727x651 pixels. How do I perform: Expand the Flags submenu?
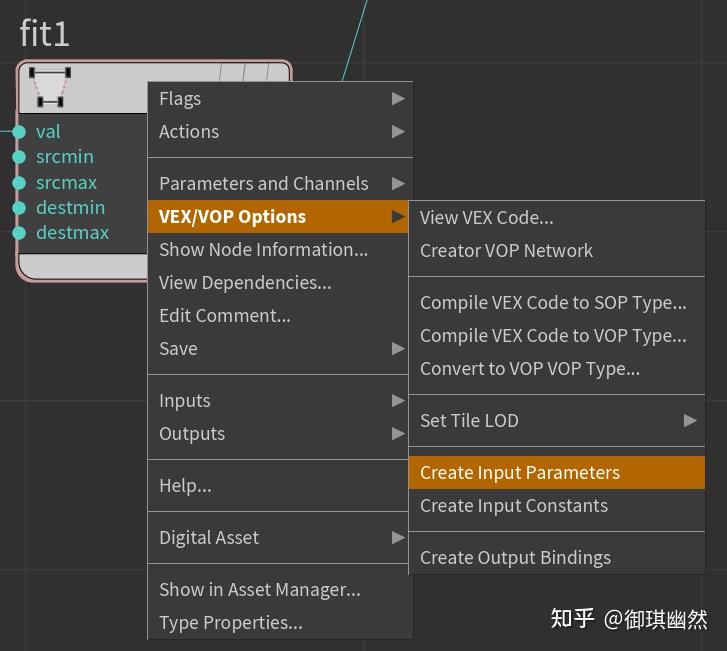280,98
